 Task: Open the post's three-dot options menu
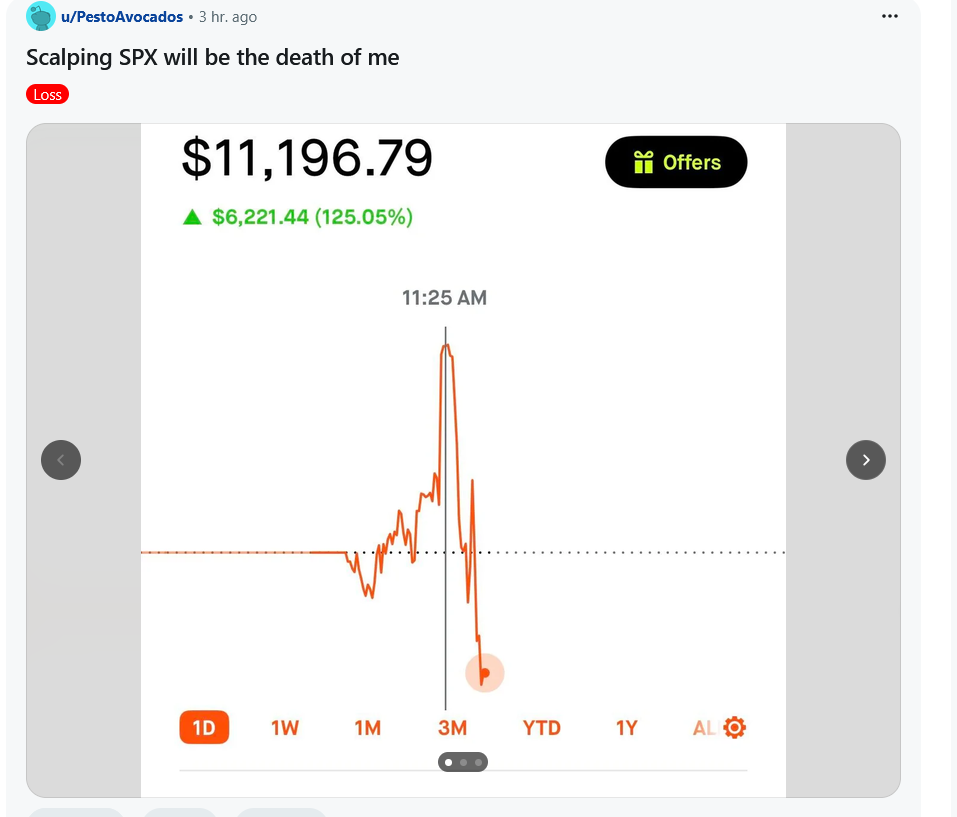pyautogui.click(x=889, y=16)
